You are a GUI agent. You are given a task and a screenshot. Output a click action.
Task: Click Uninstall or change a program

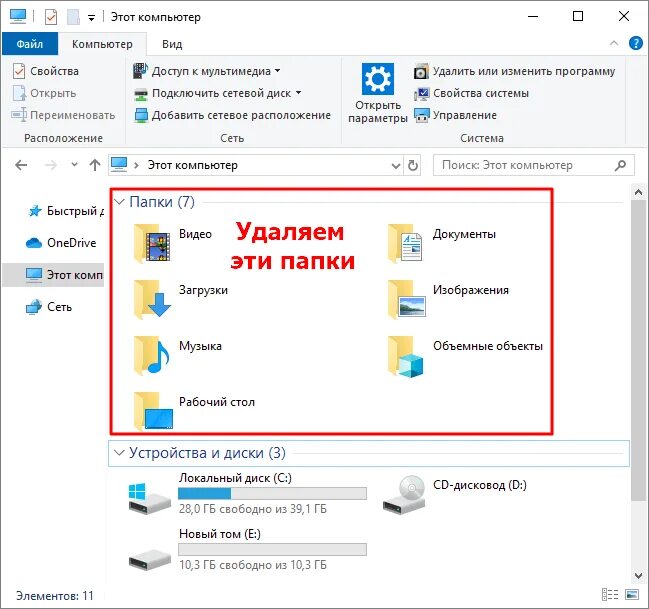[514, 71]
